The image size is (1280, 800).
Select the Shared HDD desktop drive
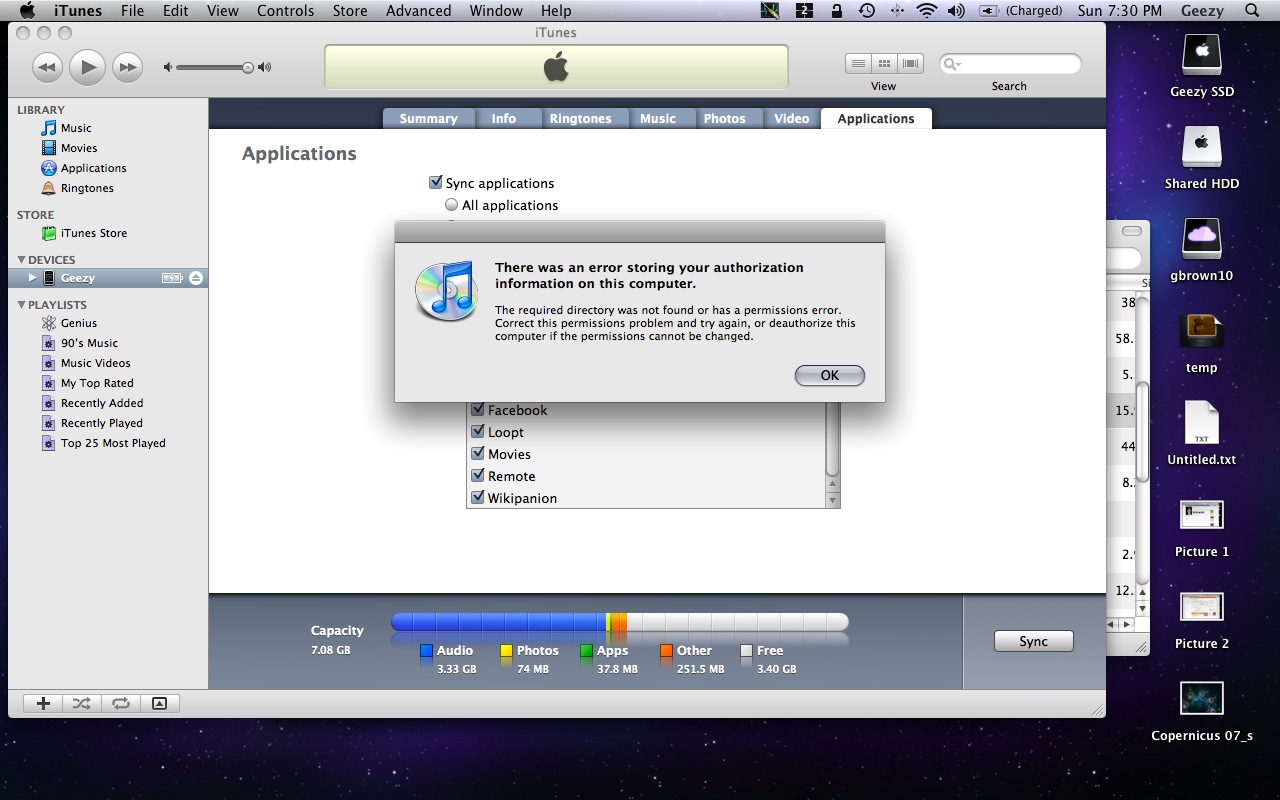click(x=1202, y=158)
